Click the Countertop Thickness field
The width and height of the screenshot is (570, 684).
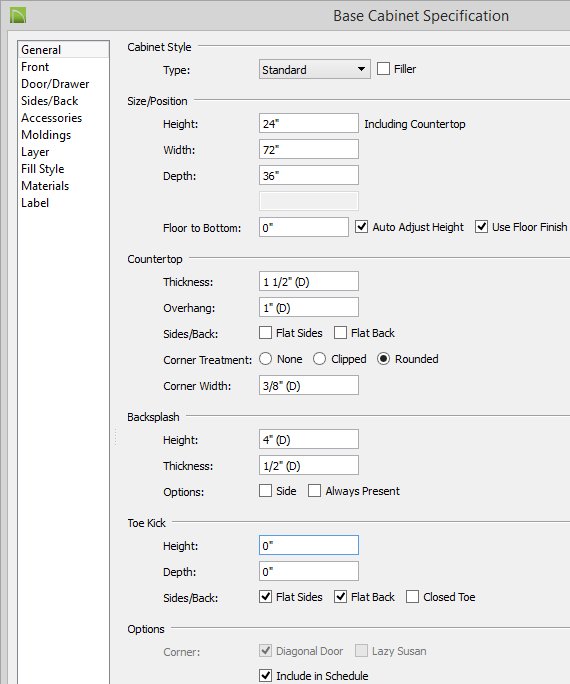(x=309, y=281)
